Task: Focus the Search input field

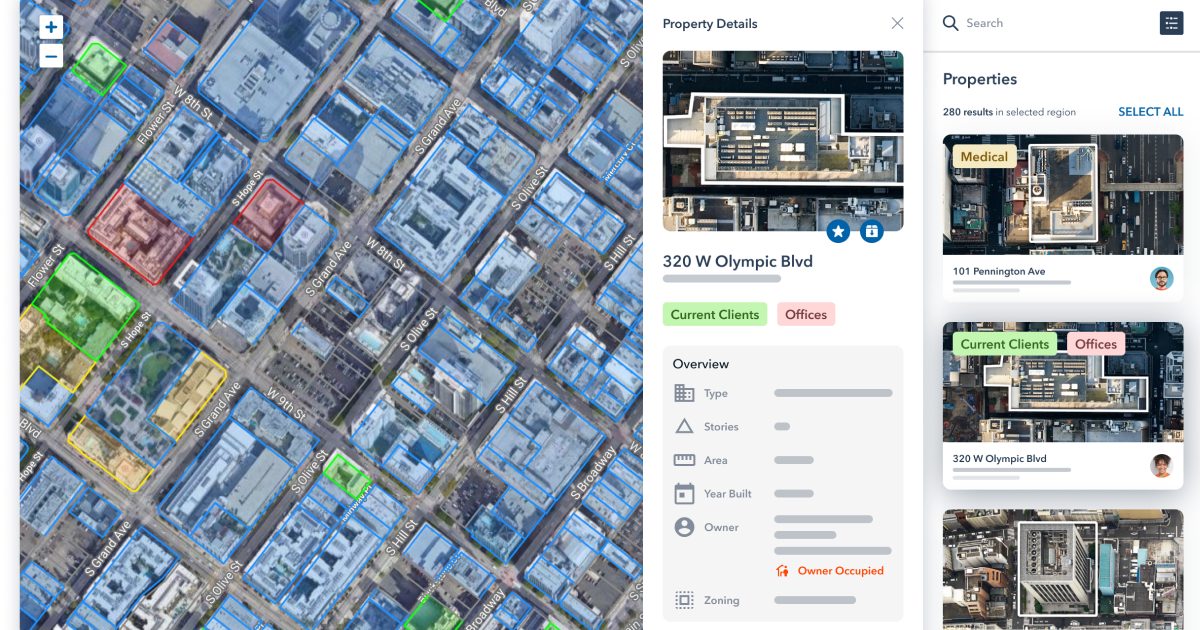Action: (x=1045, y=23)
